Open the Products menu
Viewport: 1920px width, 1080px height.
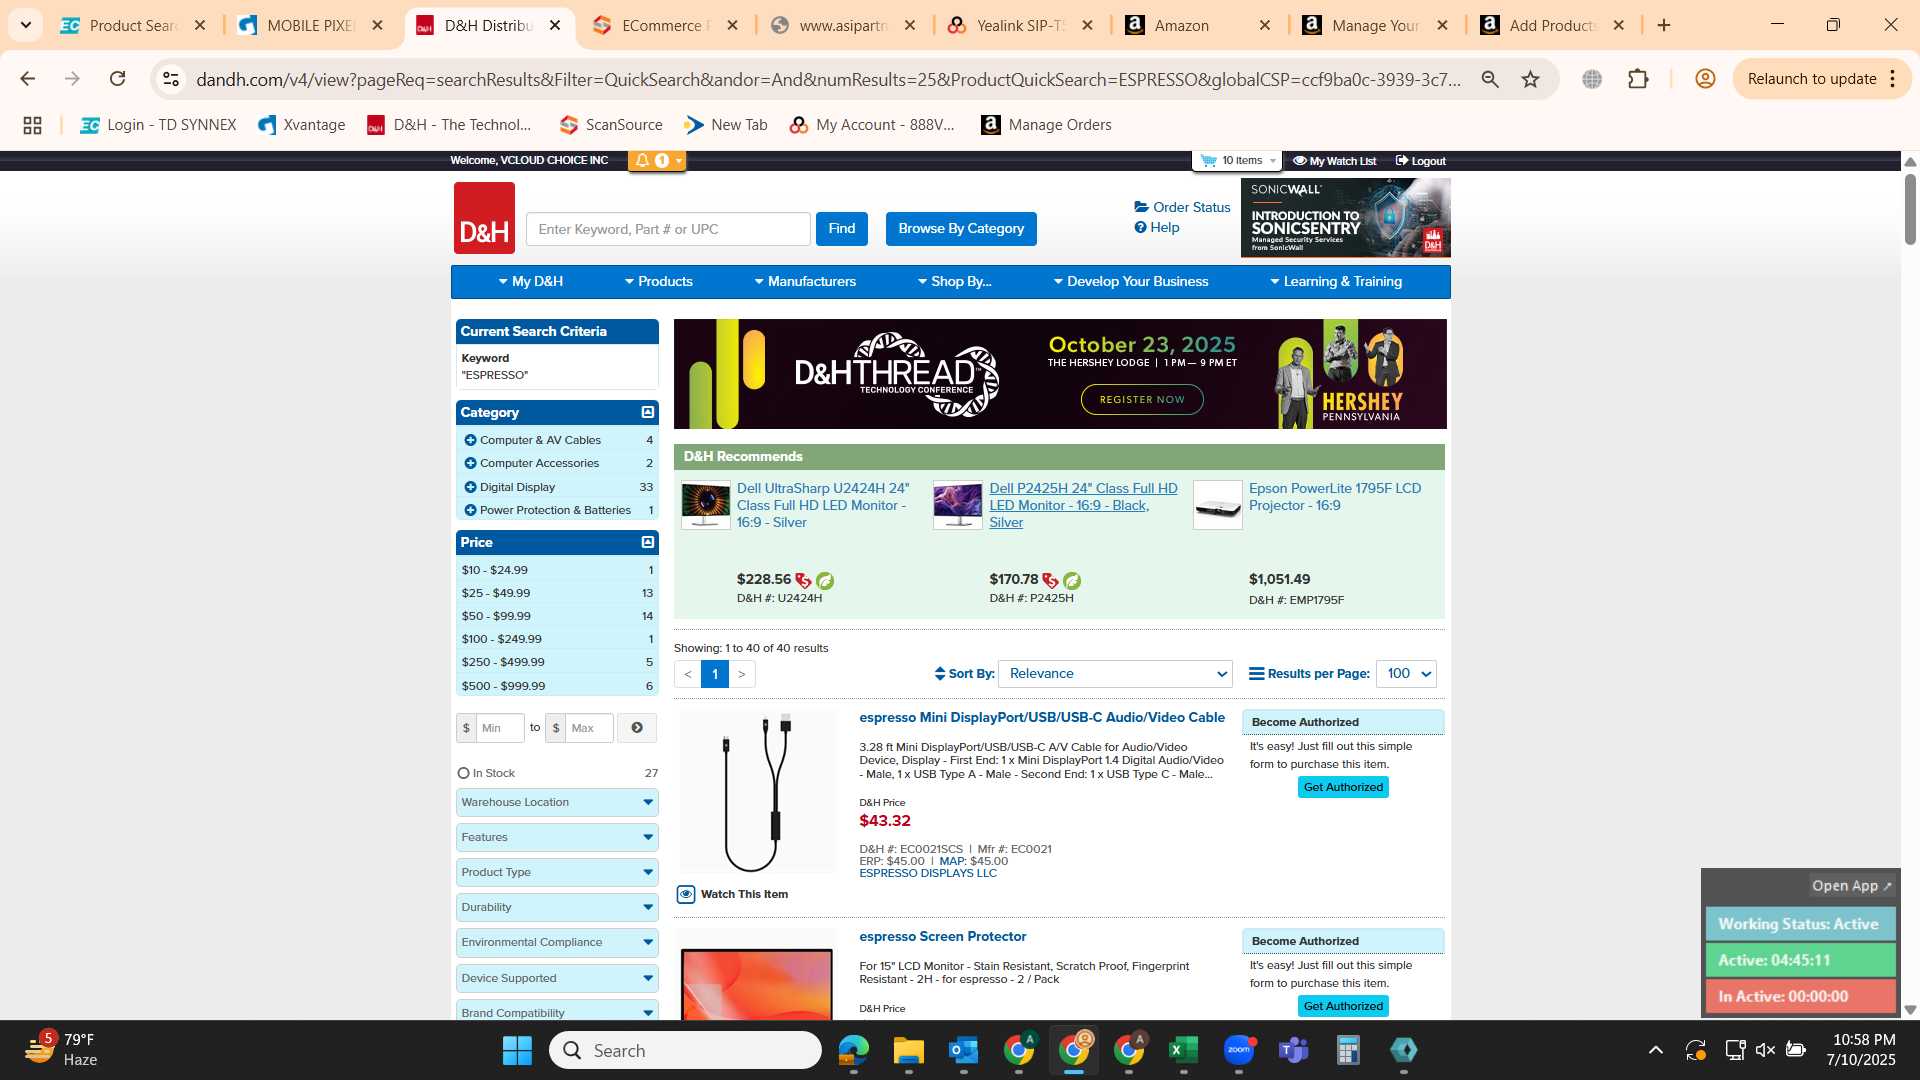659,282
